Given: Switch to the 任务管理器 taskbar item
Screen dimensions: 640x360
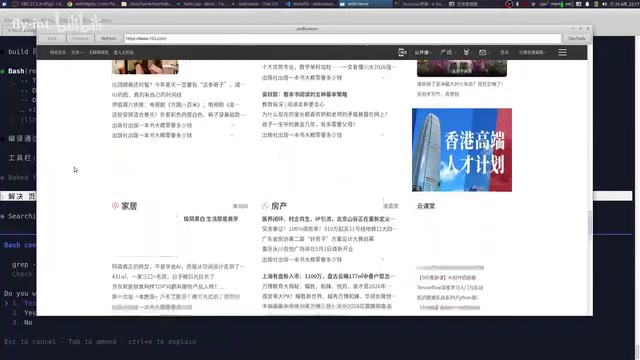Looking at the screenshot, I should [x=464, y=4].
